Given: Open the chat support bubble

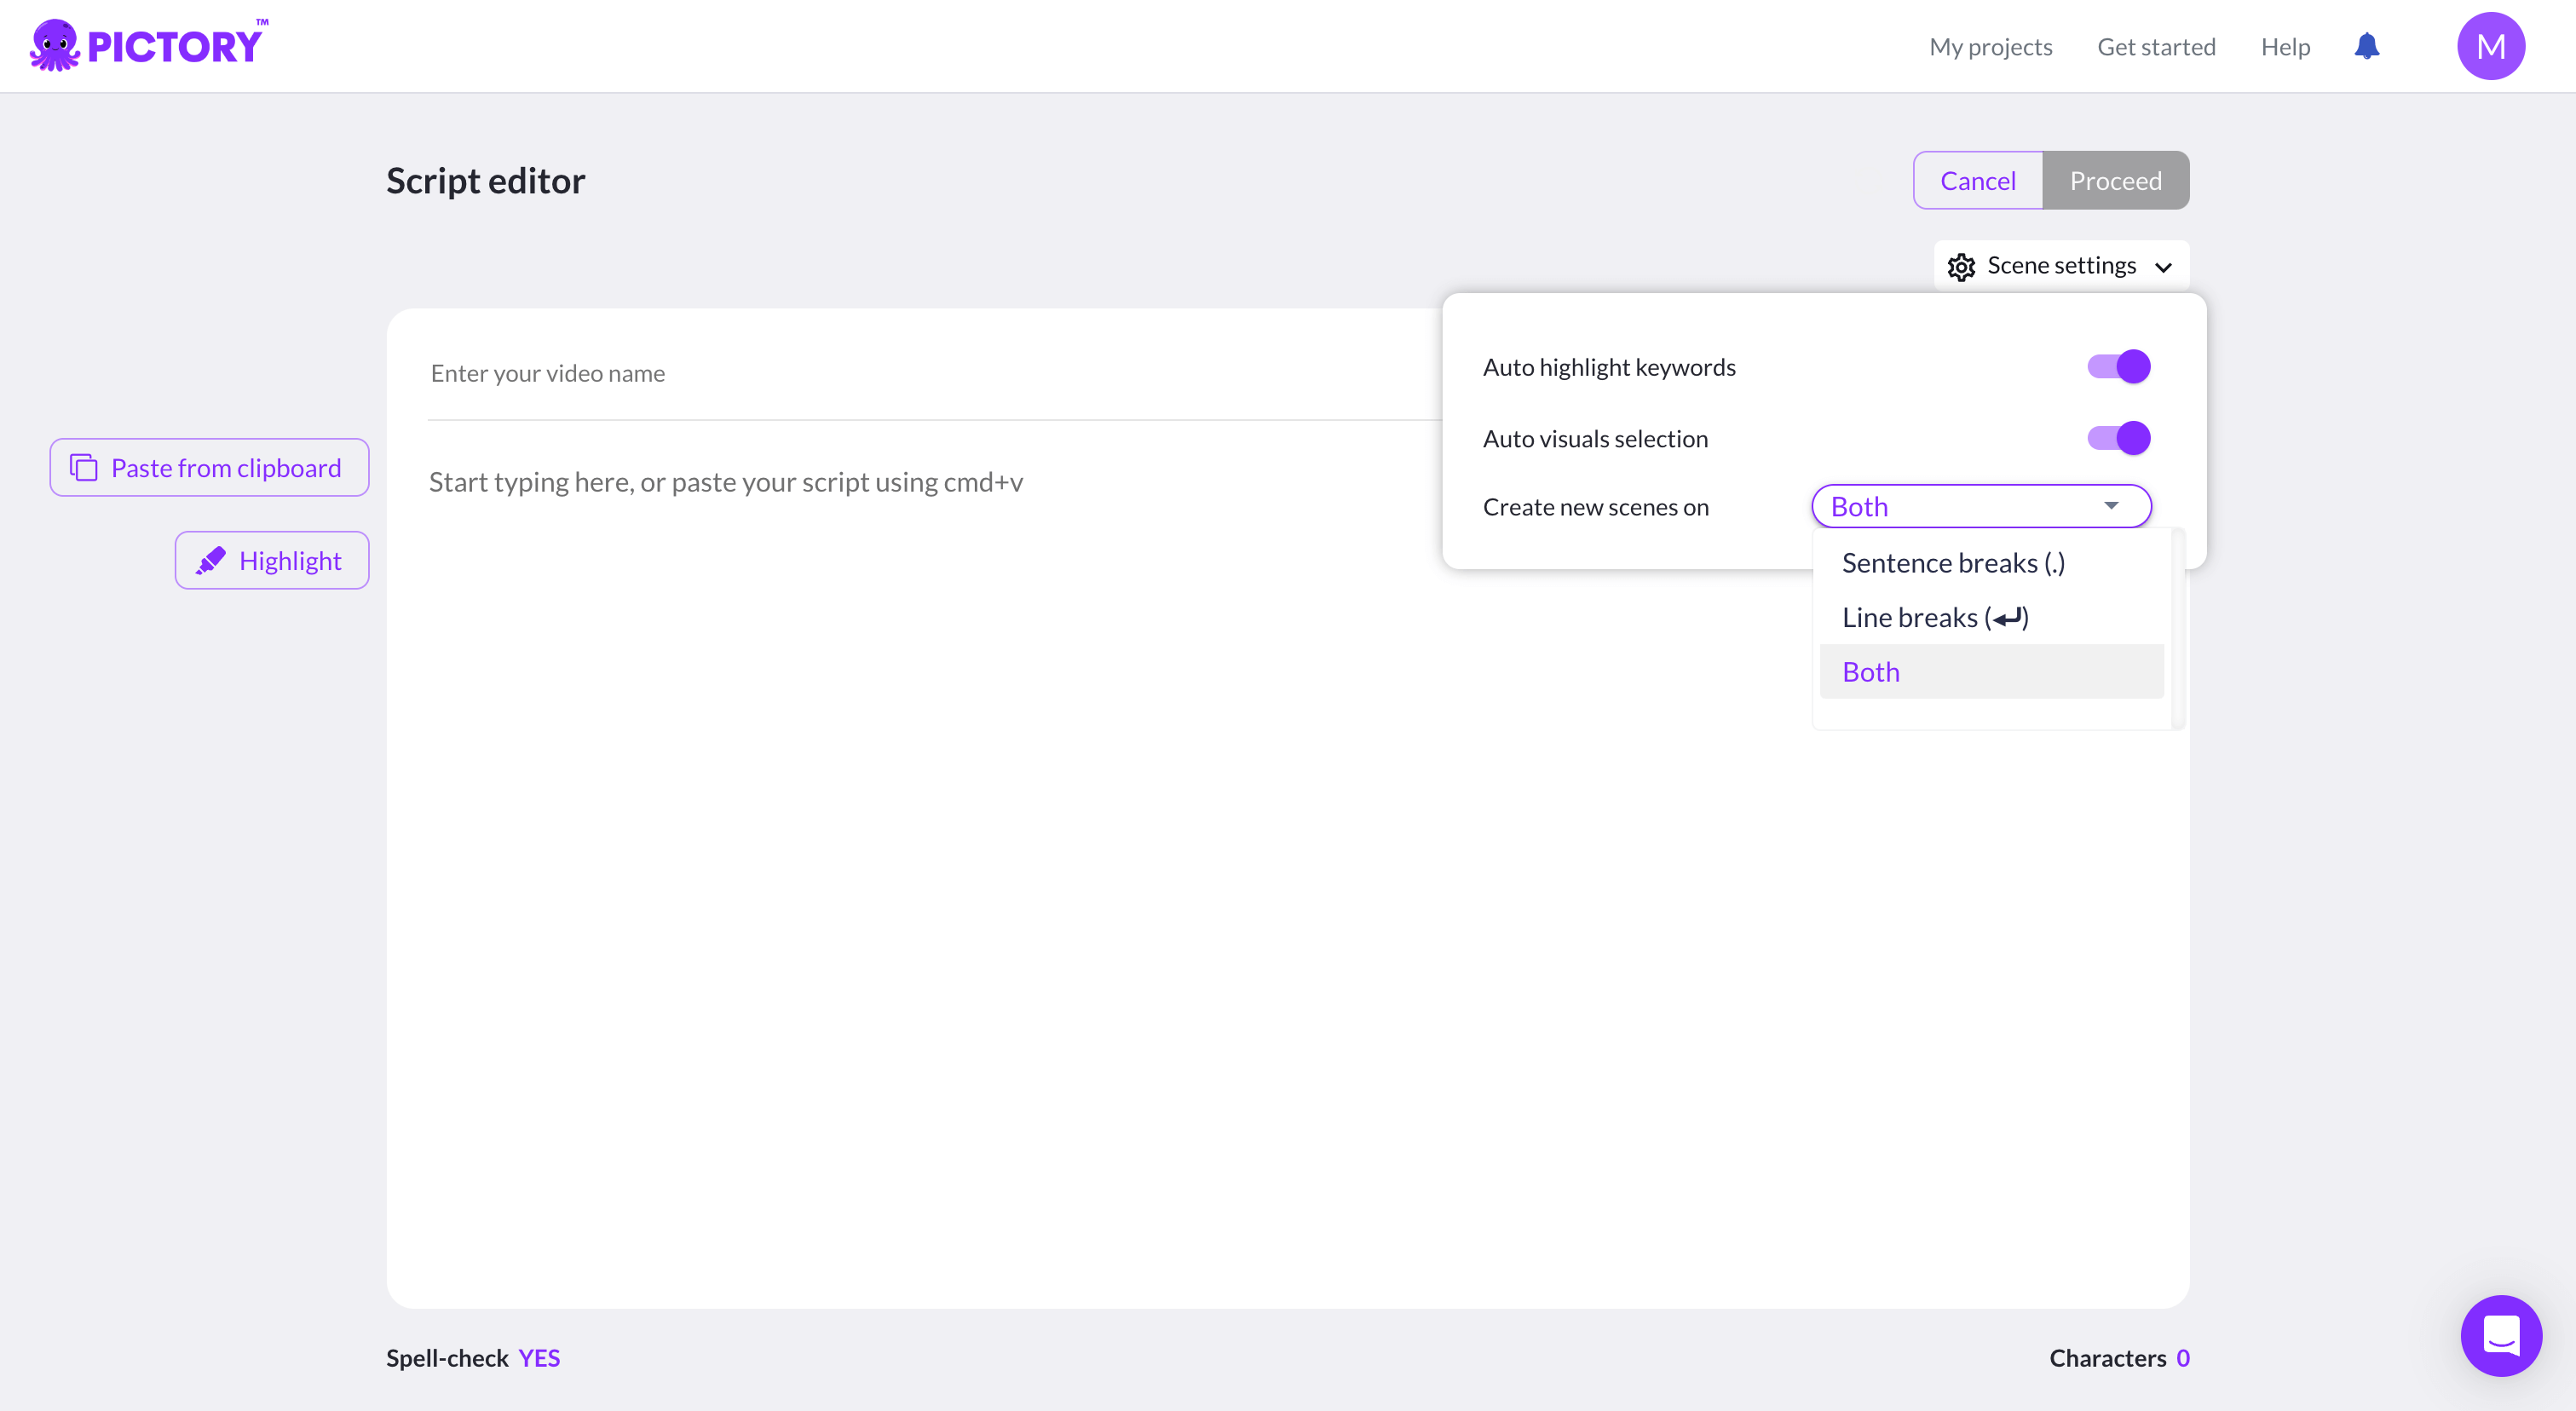Looking at the screenshot, I should point(2500,1334).
